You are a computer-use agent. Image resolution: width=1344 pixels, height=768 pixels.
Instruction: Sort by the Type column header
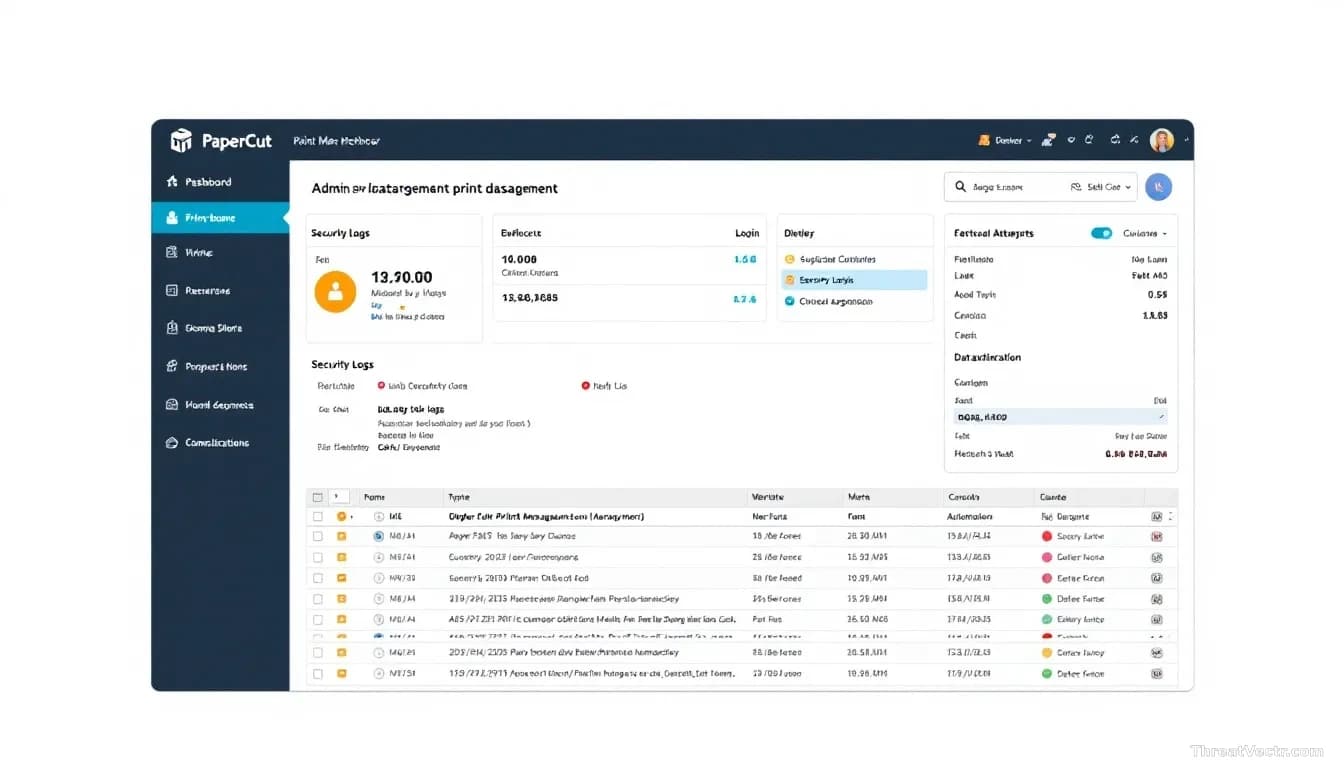pos(459,497)
